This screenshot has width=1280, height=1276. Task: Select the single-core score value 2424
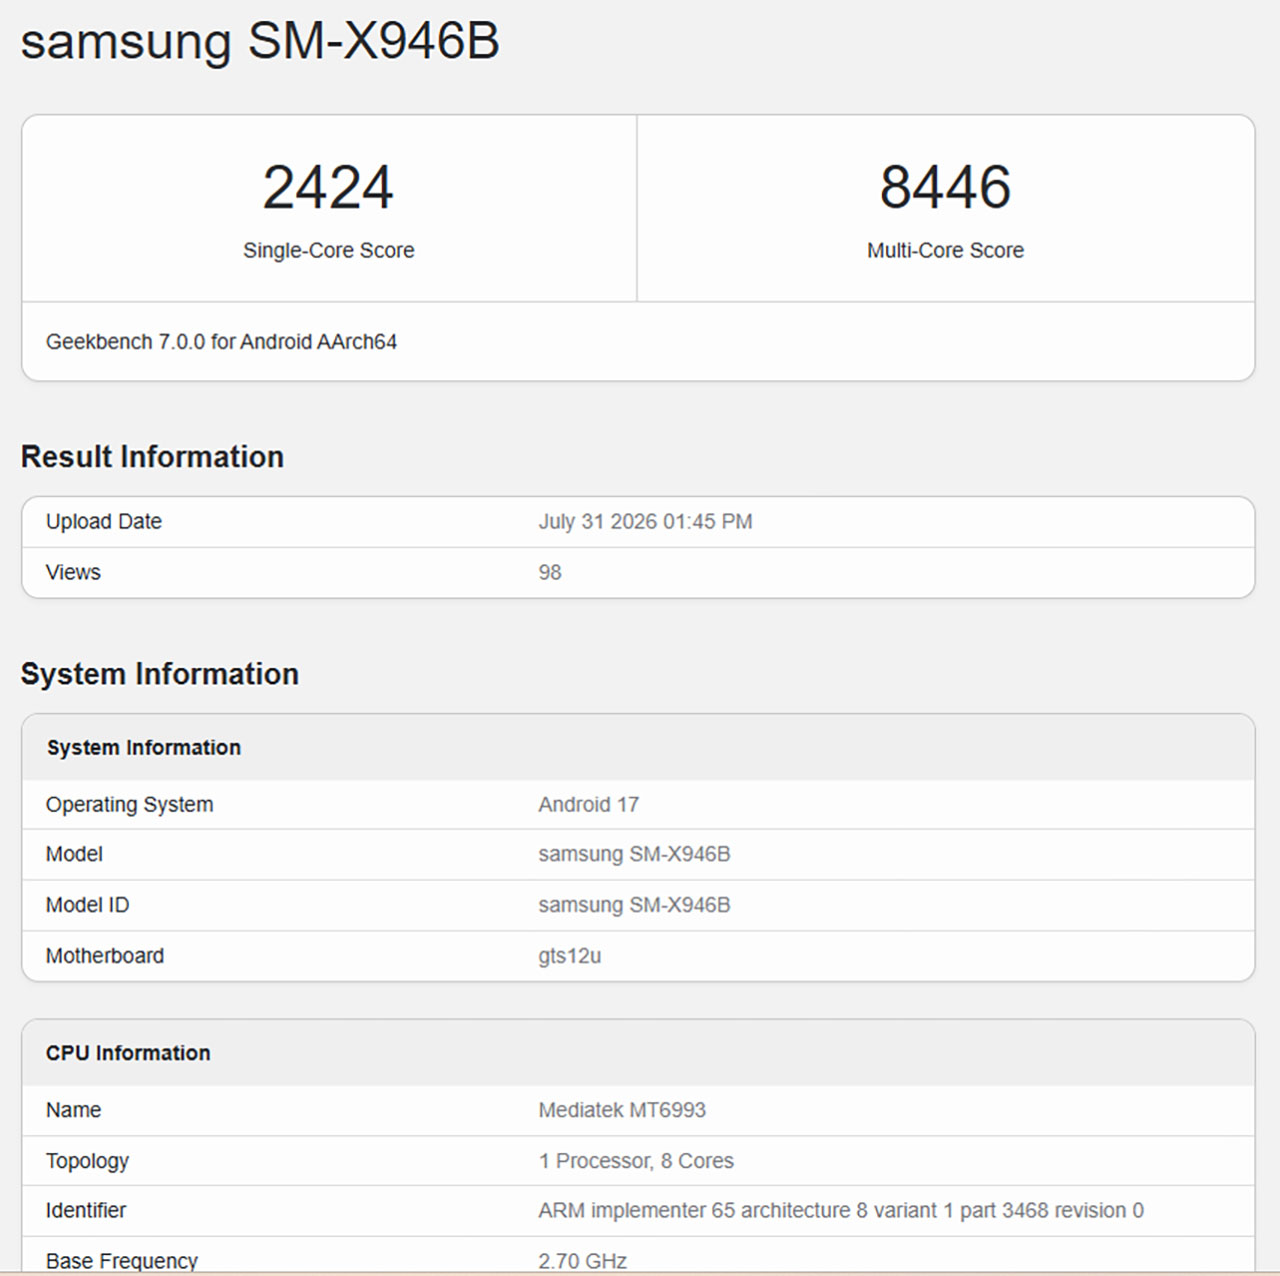(x=328, y=187)
